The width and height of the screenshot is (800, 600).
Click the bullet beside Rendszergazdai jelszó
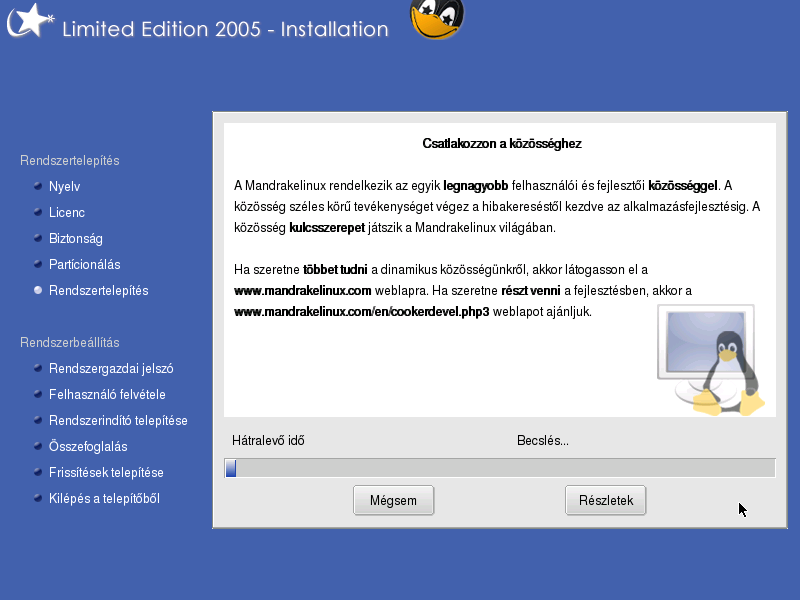point(38,368)
